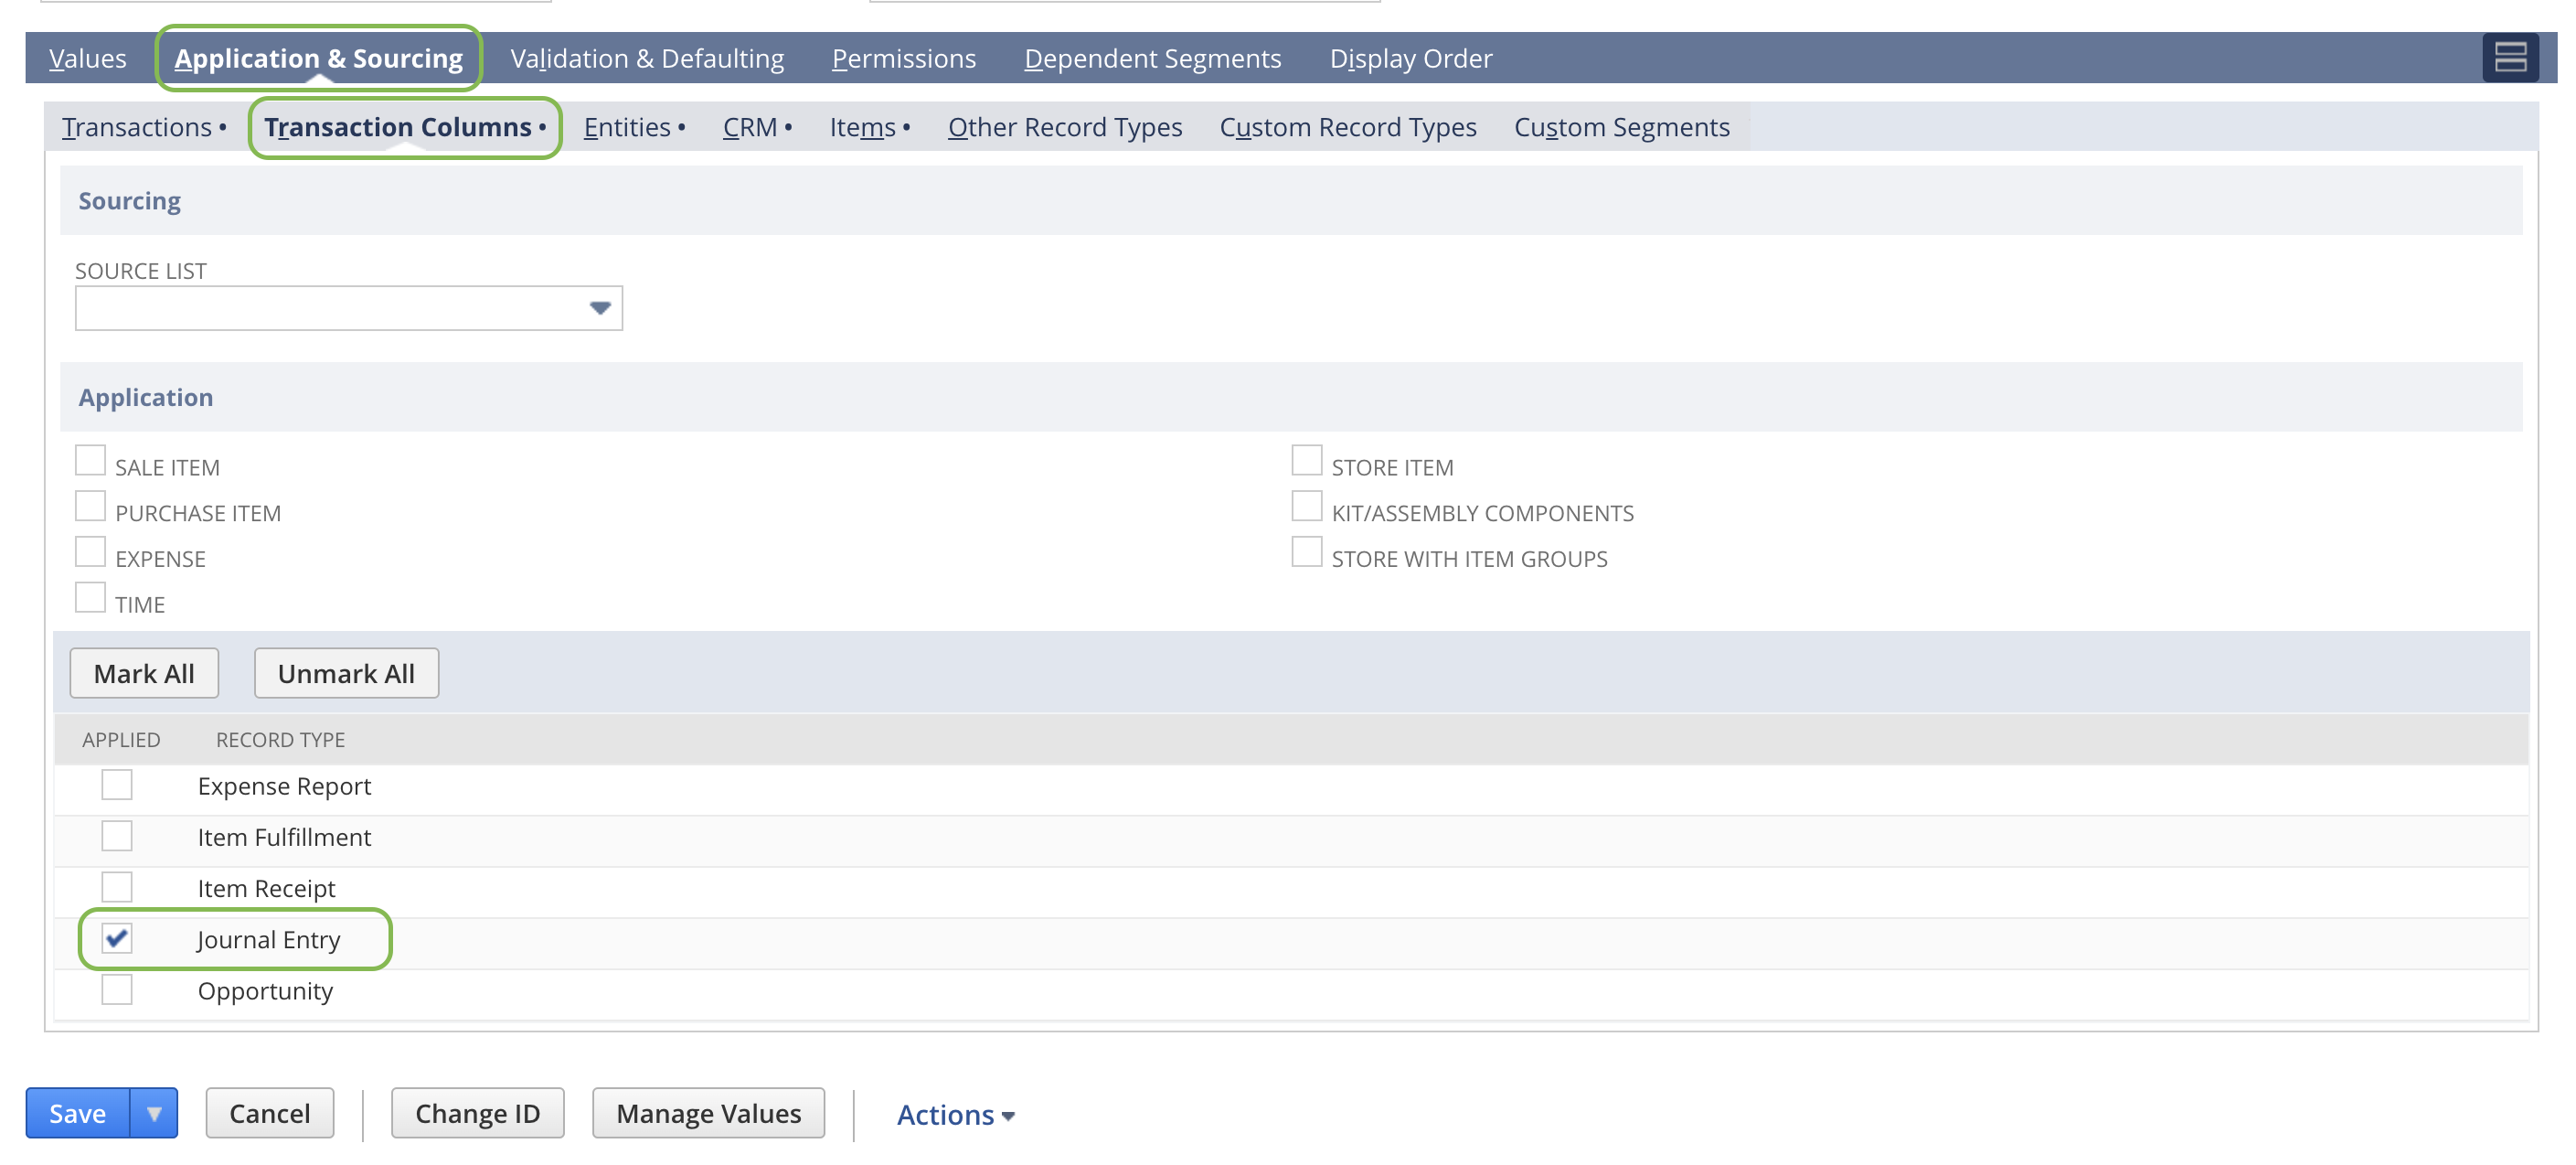Click the Unmark All button
Viewport: 2576px width, 1165px height.
pos(346,673)
